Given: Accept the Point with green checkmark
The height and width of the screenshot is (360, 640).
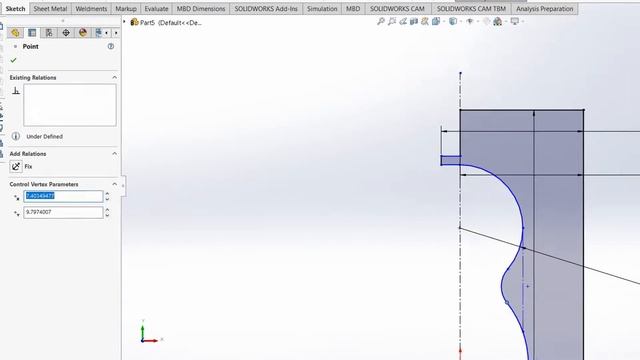Looking at the screenshot, I should tap(13, 60).
